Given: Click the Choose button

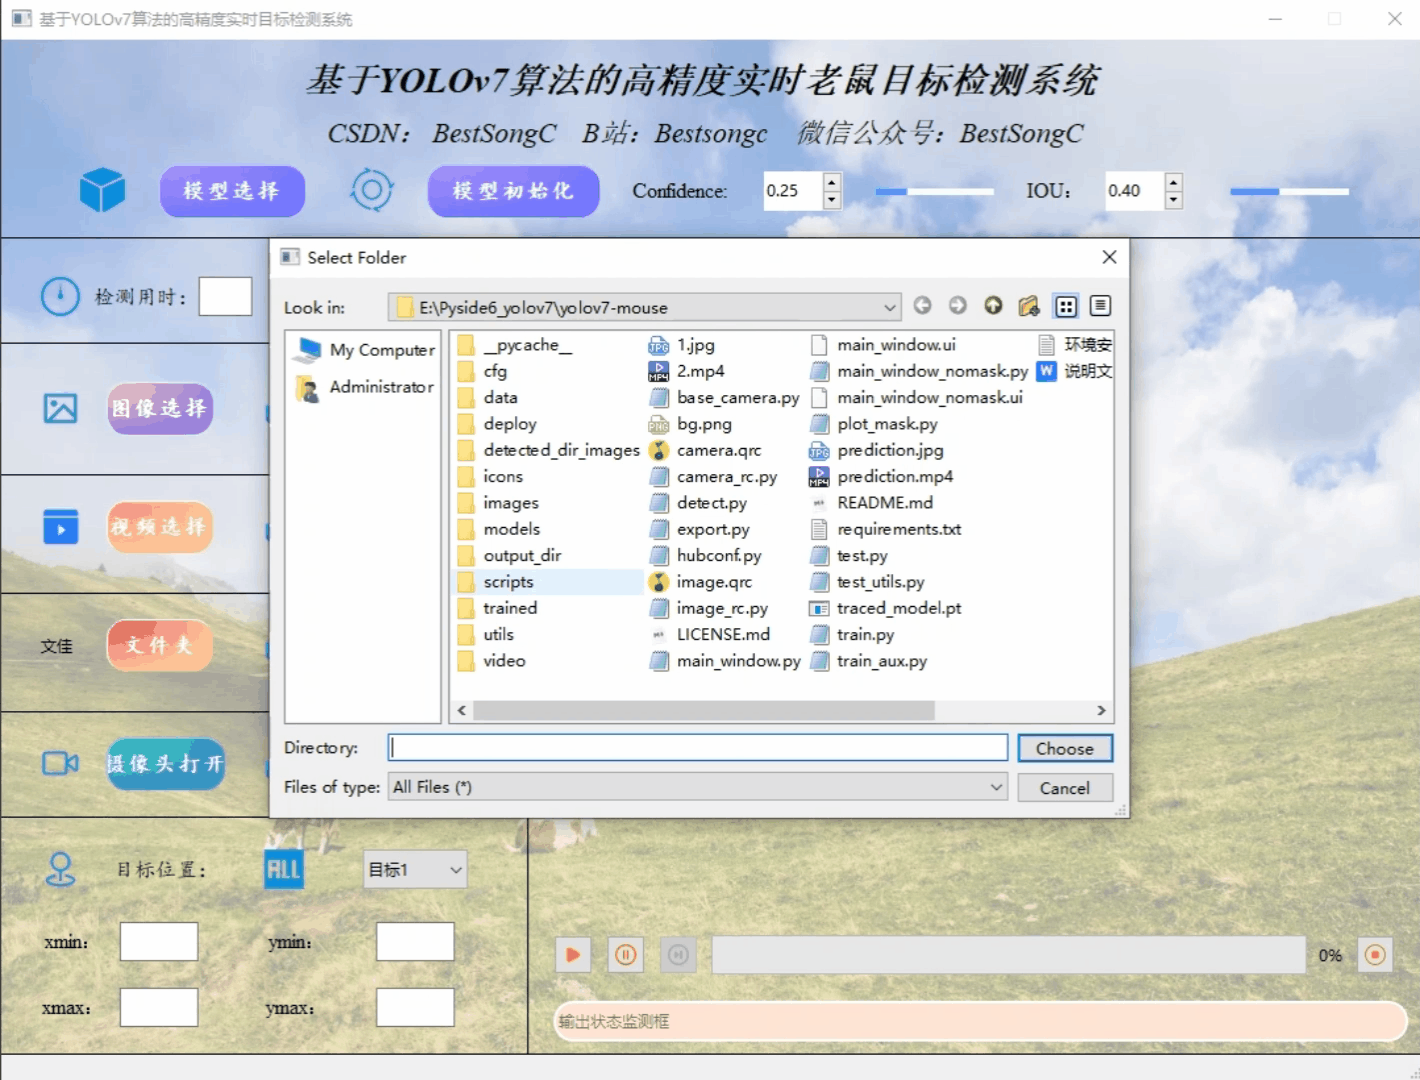Looking at the screenshot, I should tap(1065, 749).
